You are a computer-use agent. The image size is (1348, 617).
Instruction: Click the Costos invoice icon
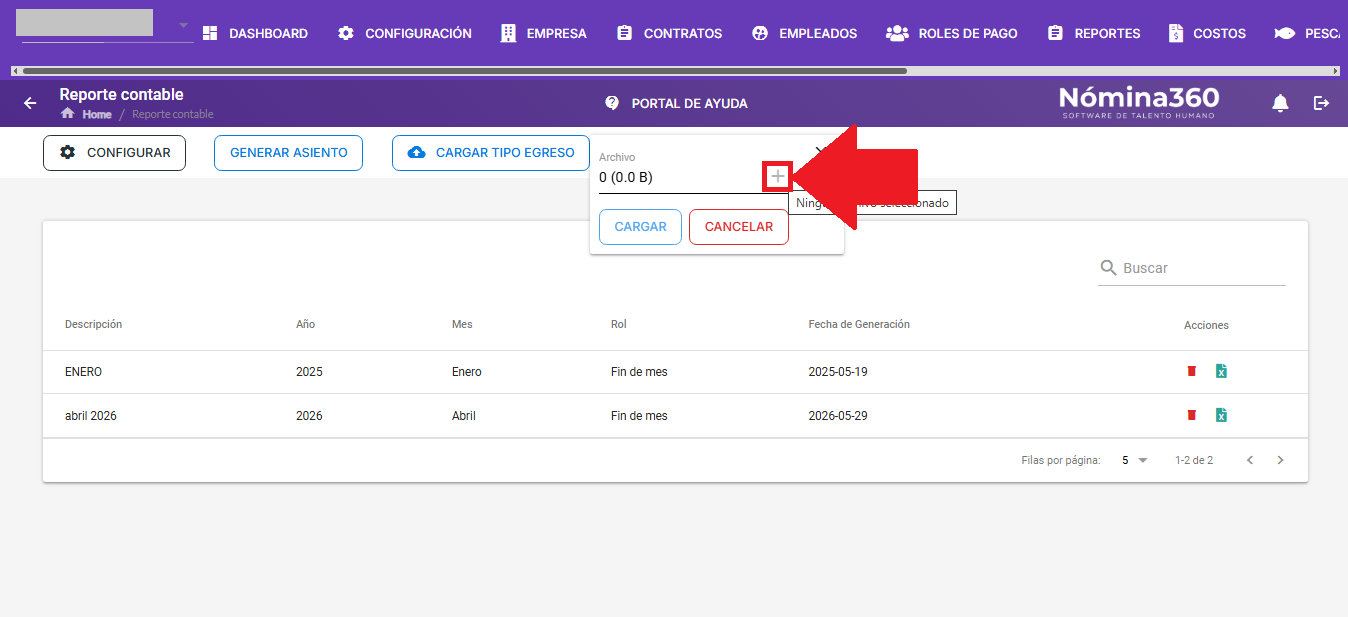click(1176, 33)
